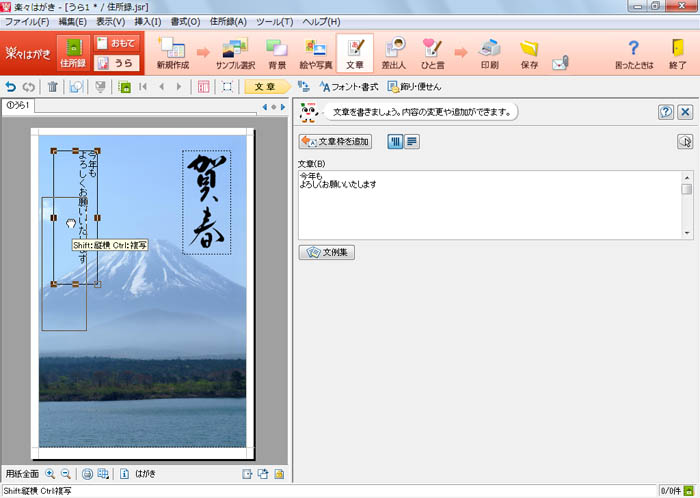Switch to うら (back) side

click(x=117, y=63)
